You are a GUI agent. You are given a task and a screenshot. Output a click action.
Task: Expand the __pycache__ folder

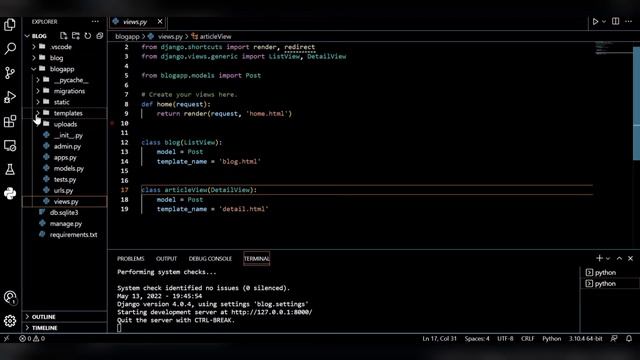(38, 80)
